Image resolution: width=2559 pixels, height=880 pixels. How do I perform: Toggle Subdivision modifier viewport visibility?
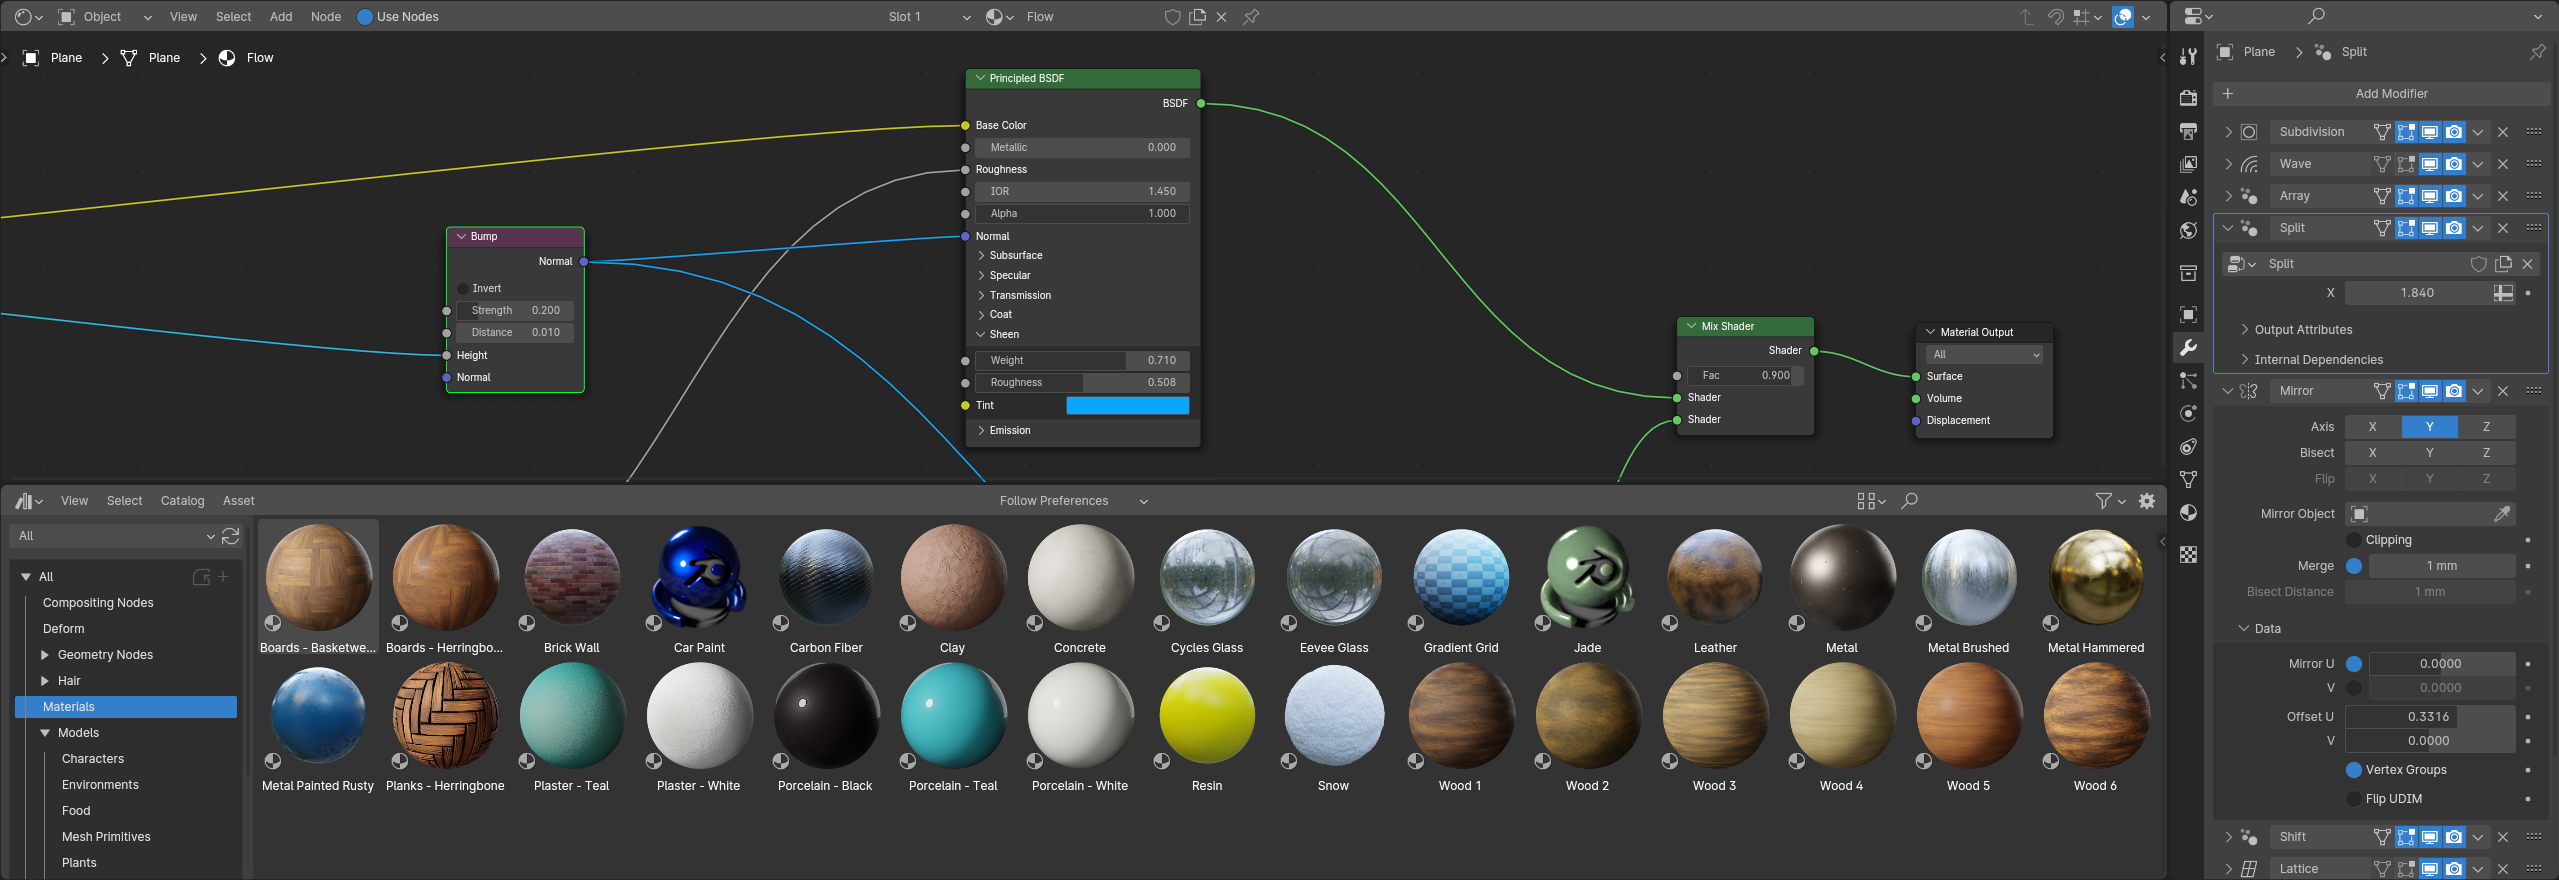(2430, 132)
